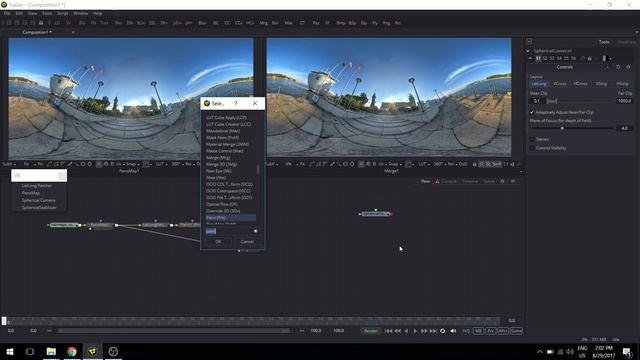Open the print icon in top toolbar
Viewport: 640px width, 360px height.
coord(41,23)
